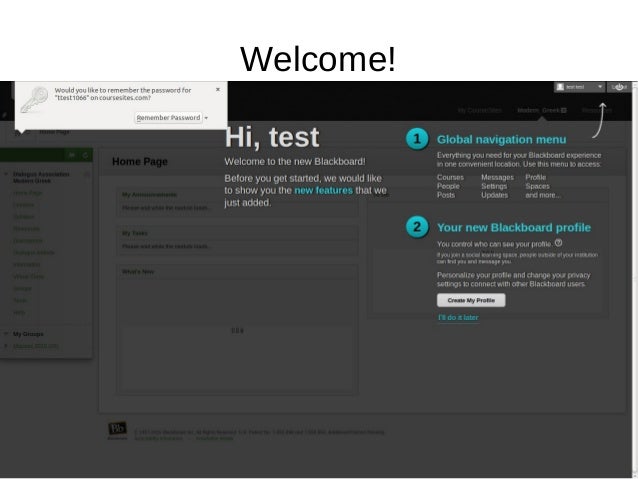Click the user avatar icon in top bar

click(x=560, y=87)
